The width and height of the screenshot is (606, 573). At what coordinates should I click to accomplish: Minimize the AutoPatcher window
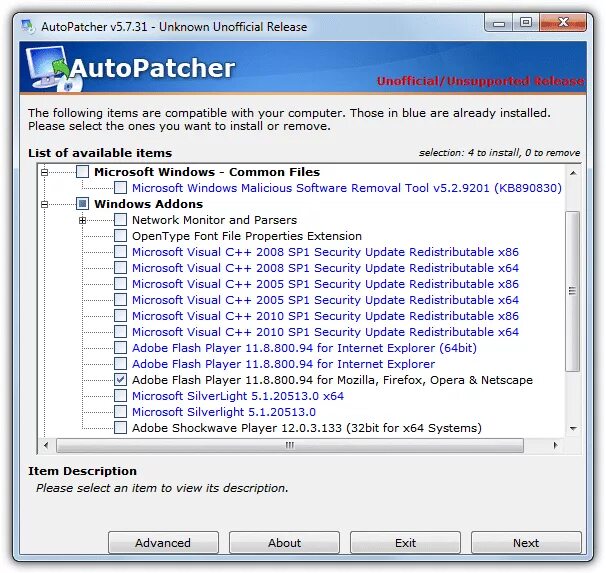499,23
